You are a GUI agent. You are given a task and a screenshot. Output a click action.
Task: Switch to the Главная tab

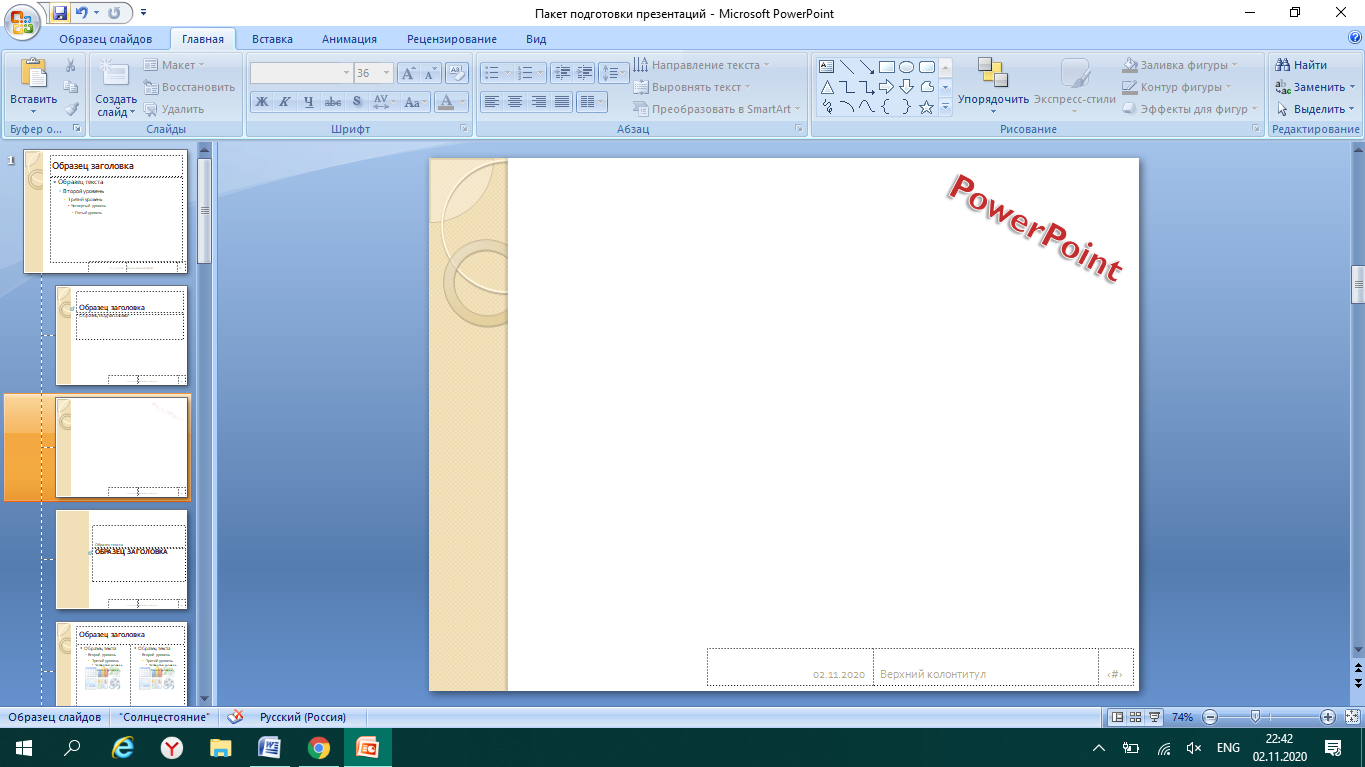coord(203,39)
